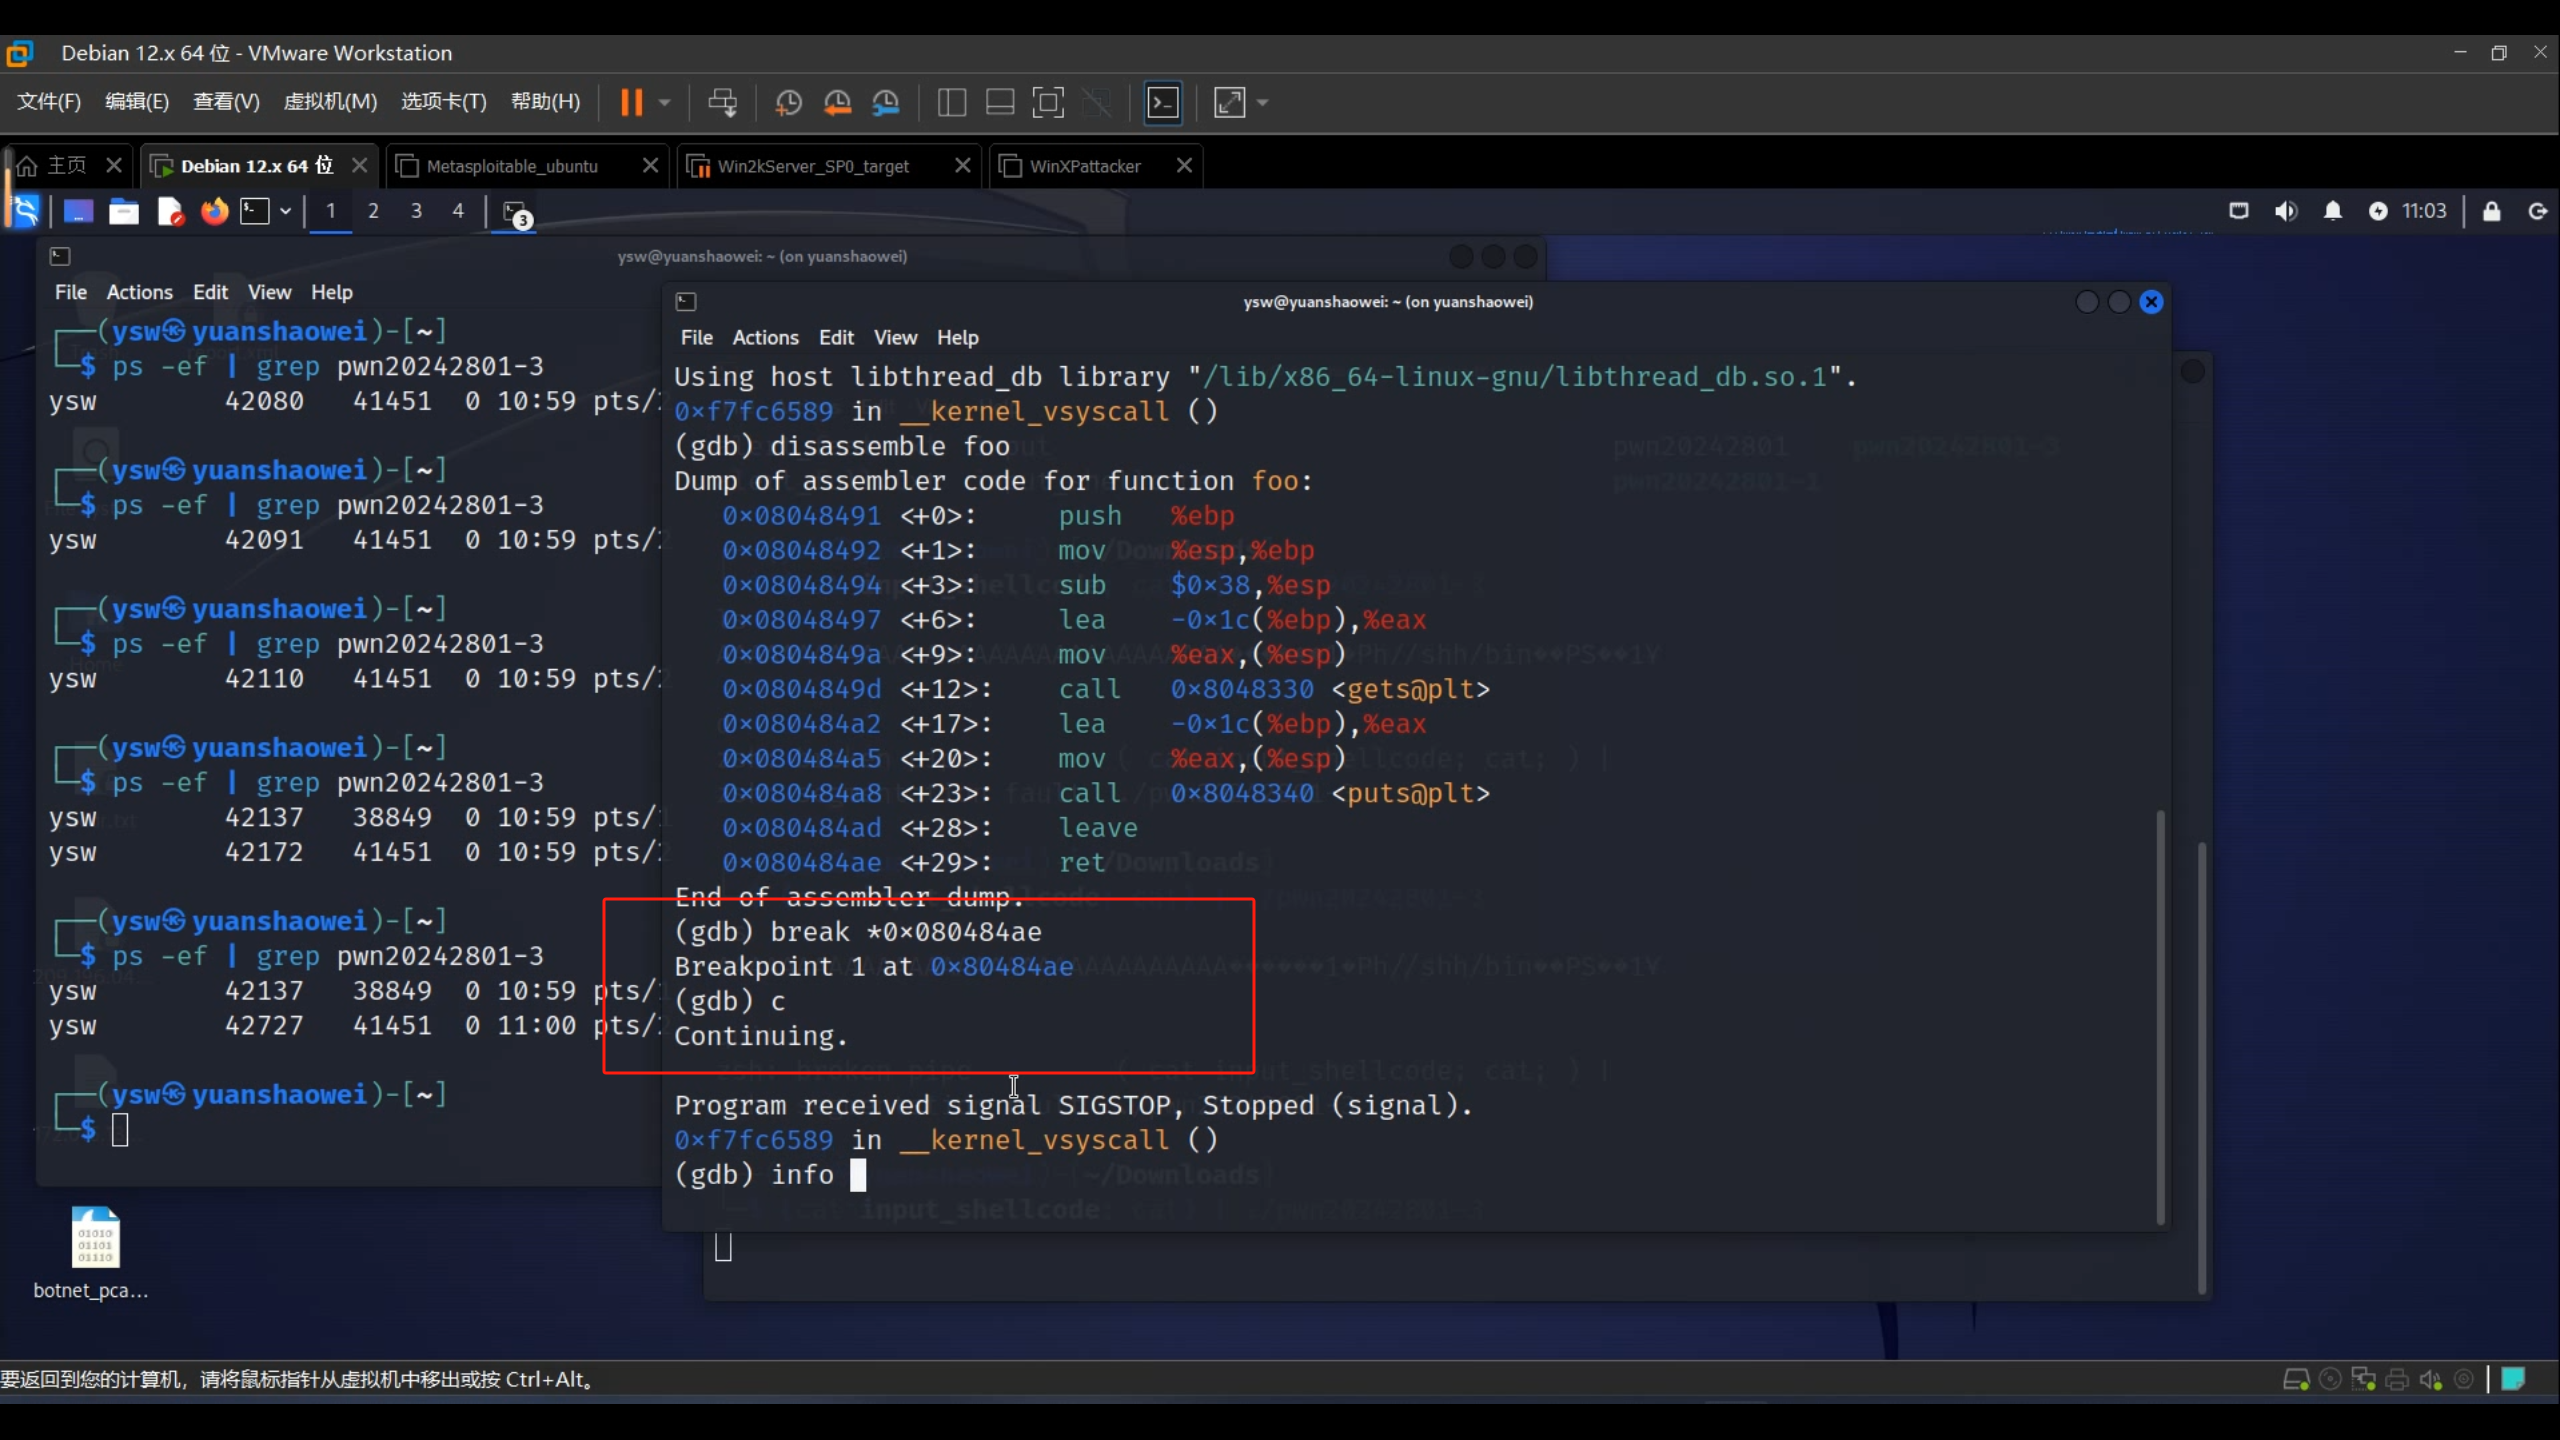This screenshot has width=2560, height=1440.
Task: Toggle the library sidebar panel
Action: coord(951,102)
